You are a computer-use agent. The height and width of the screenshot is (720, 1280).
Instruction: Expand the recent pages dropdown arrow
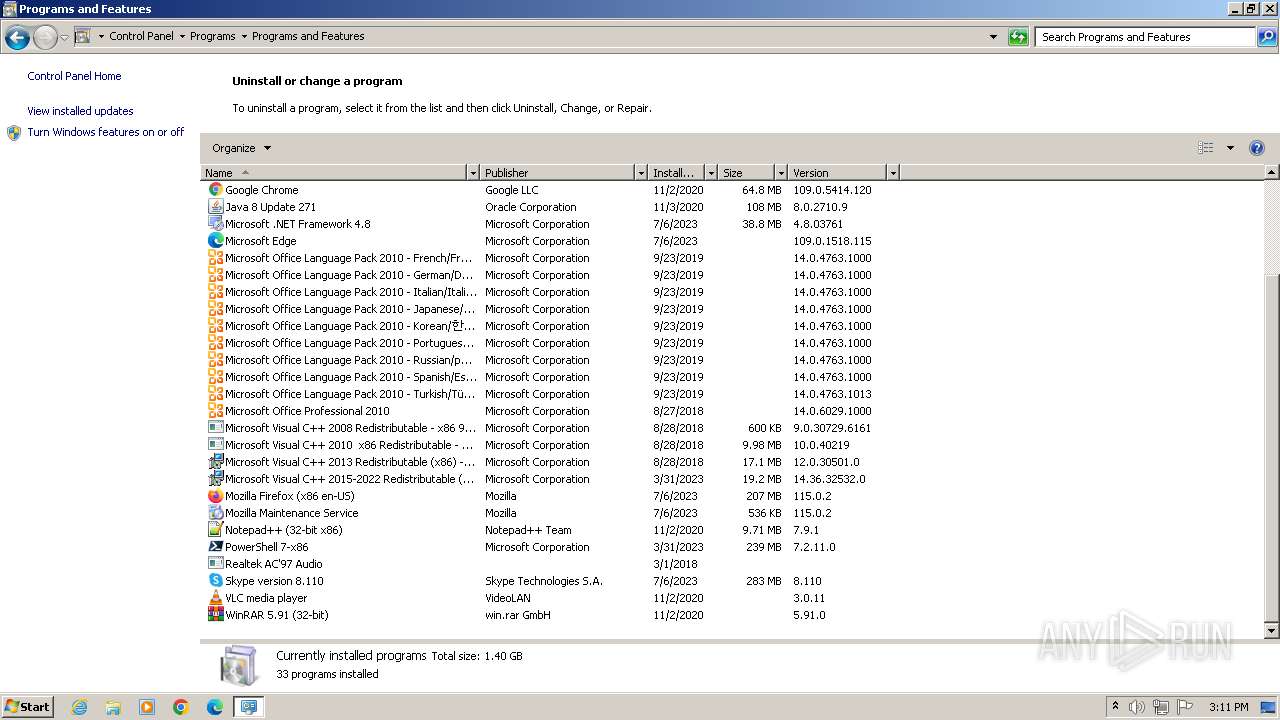click(64, 38)
